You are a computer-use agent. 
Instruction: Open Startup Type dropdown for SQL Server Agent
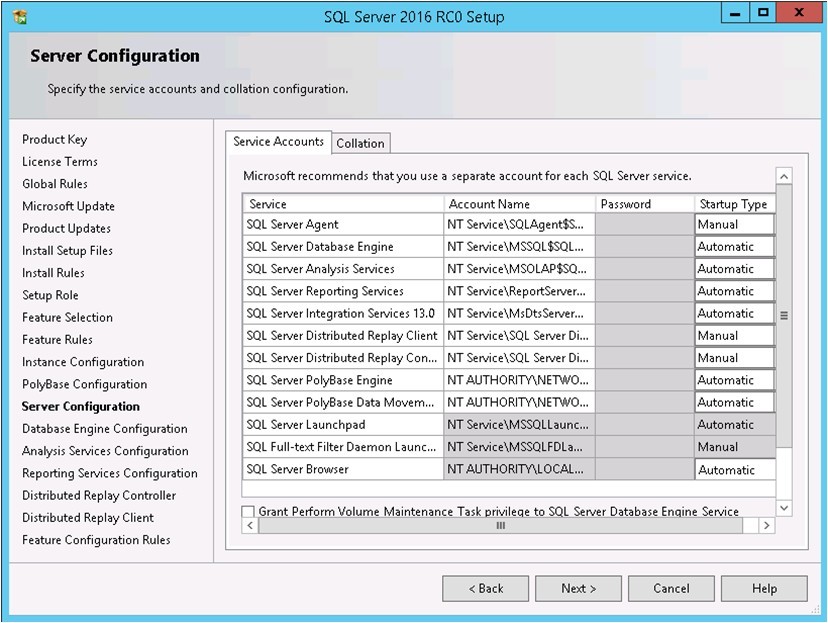[735, 224]
